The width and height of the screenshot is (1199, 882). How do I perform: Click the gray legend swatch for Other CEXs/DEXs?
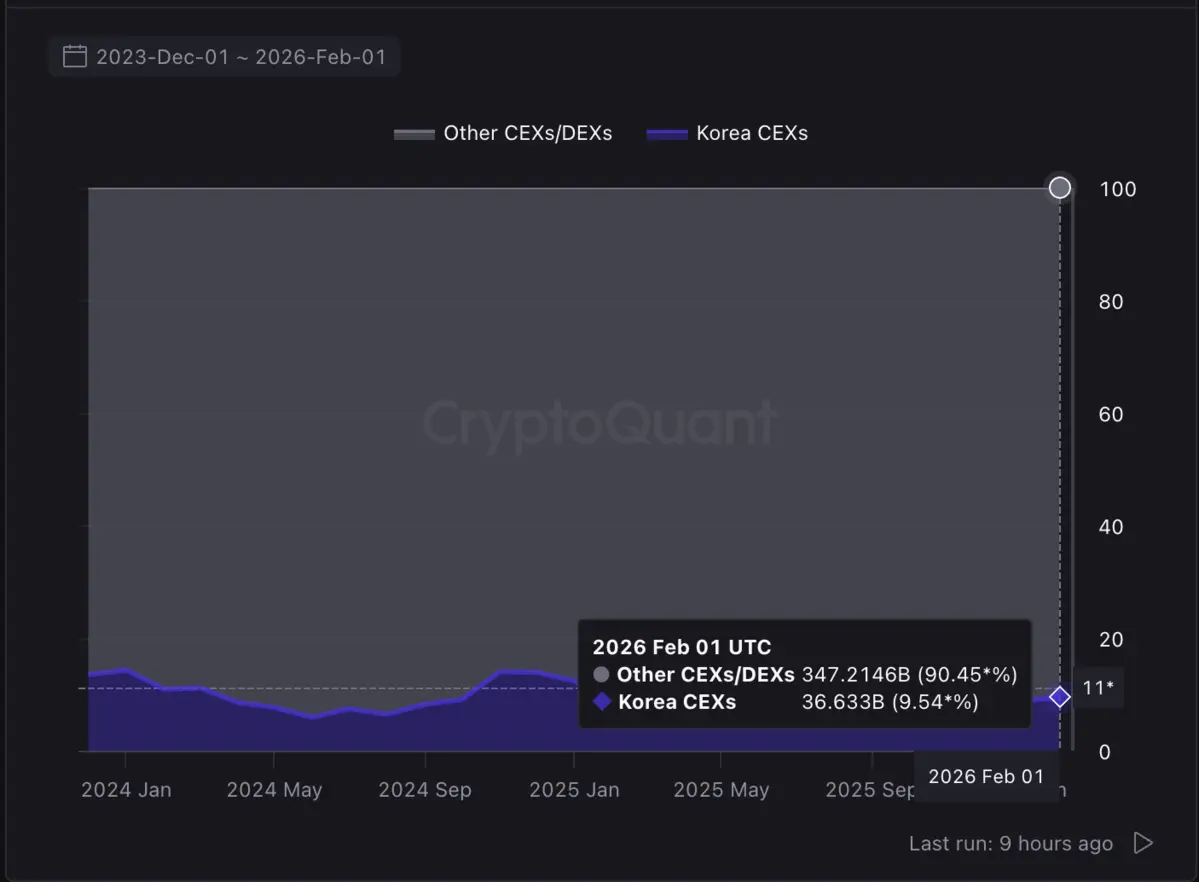[x=413, y=132]
